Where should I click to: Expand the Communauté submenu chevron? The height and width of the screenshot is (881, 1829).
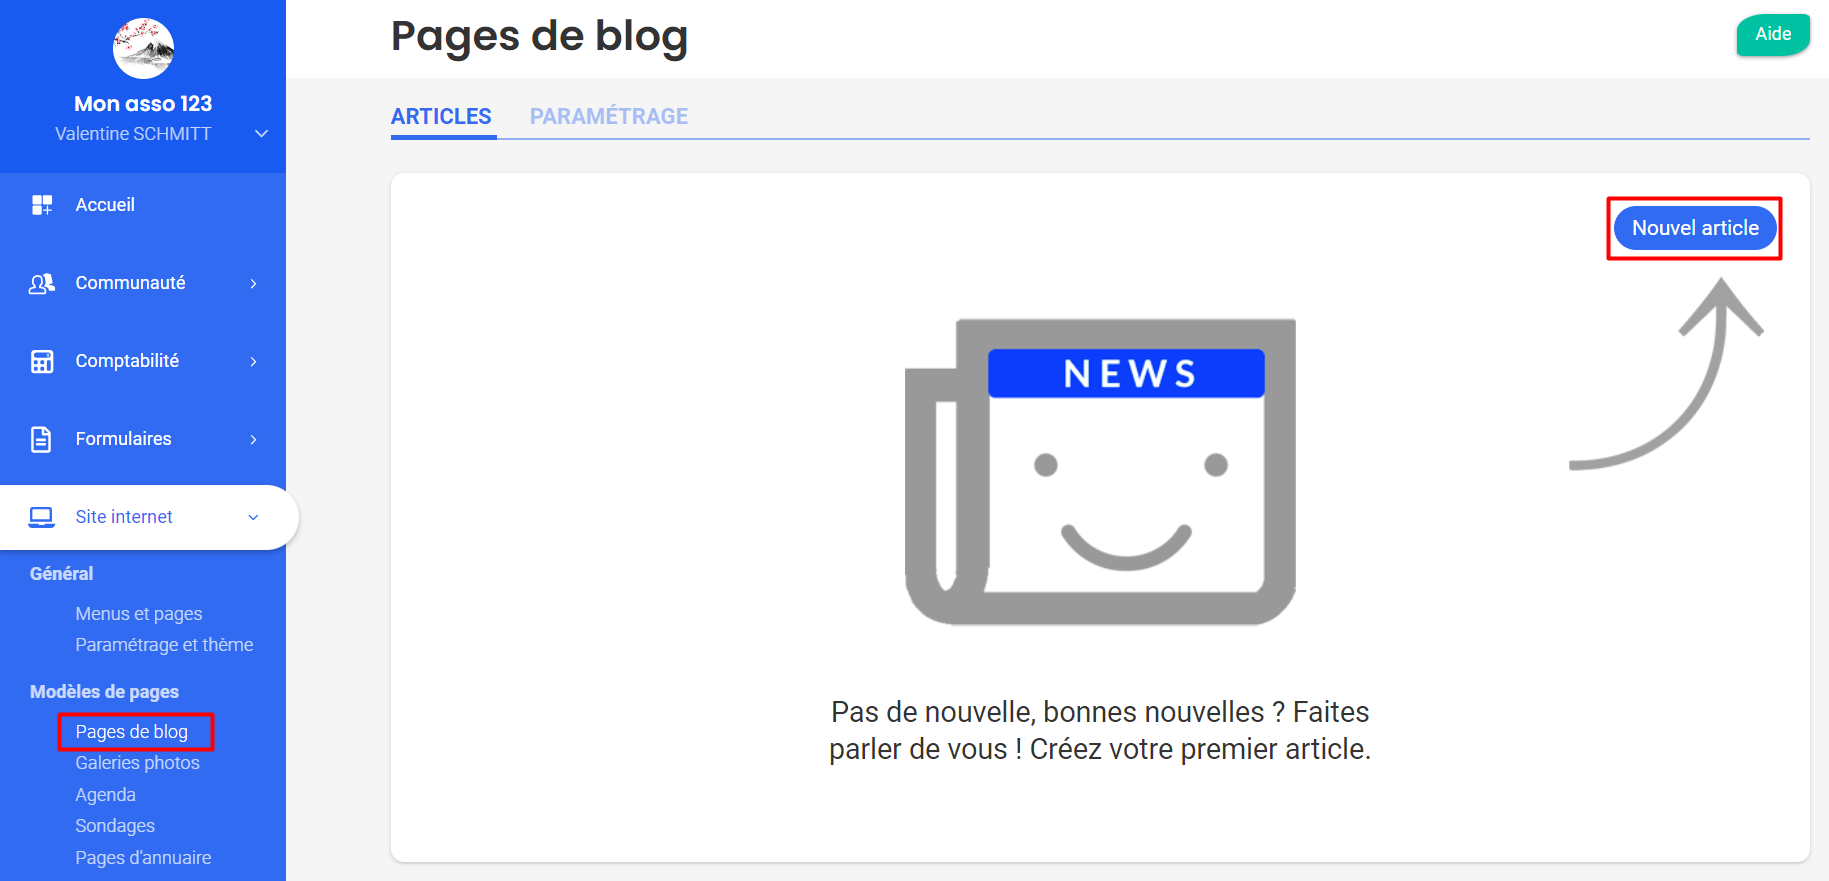coord(253,284)
